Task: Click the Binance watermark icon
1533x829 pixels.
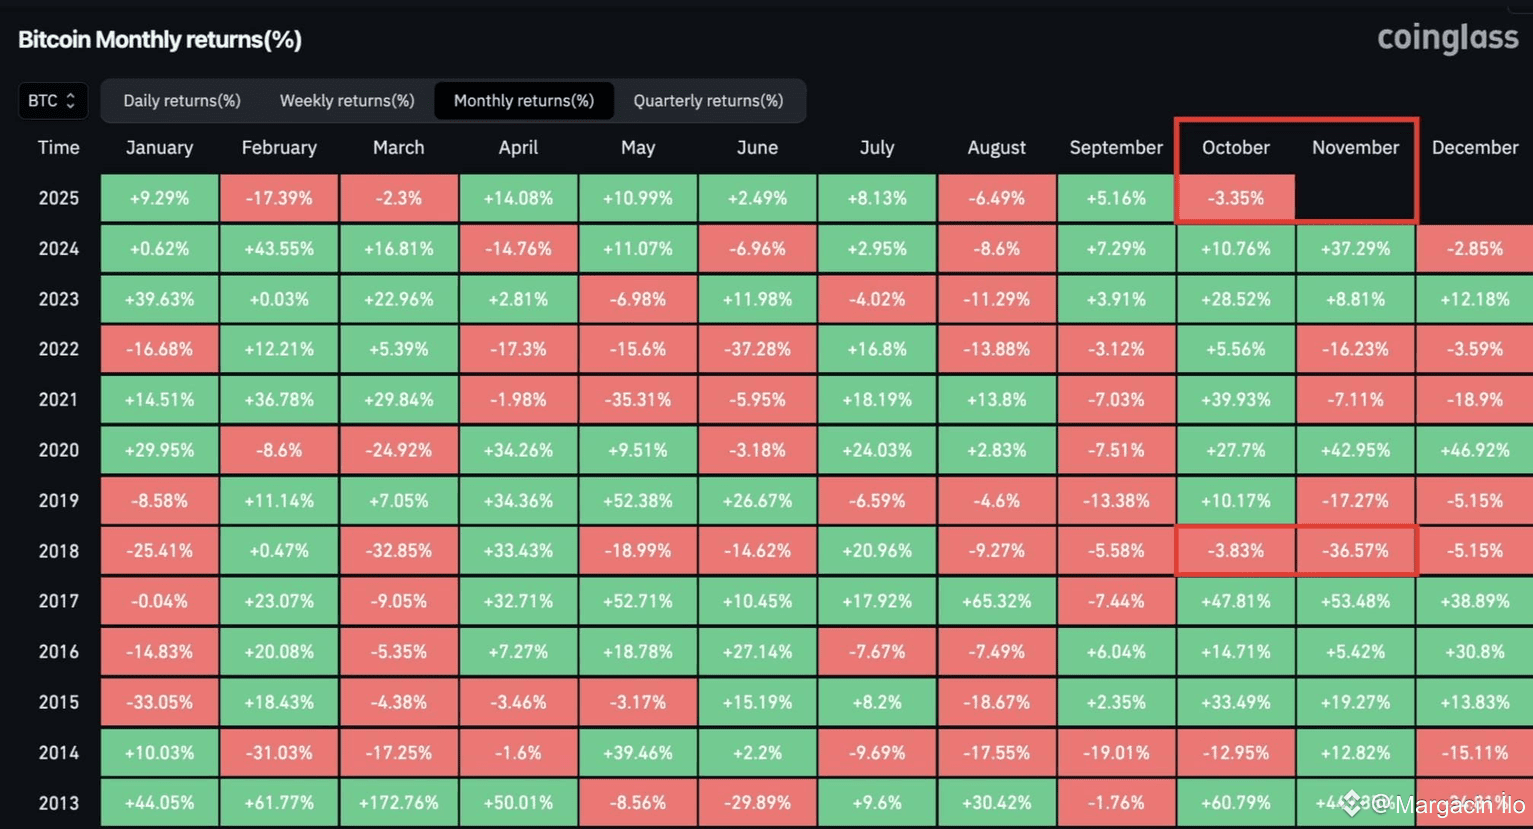Action: [x=1353, y=802]
